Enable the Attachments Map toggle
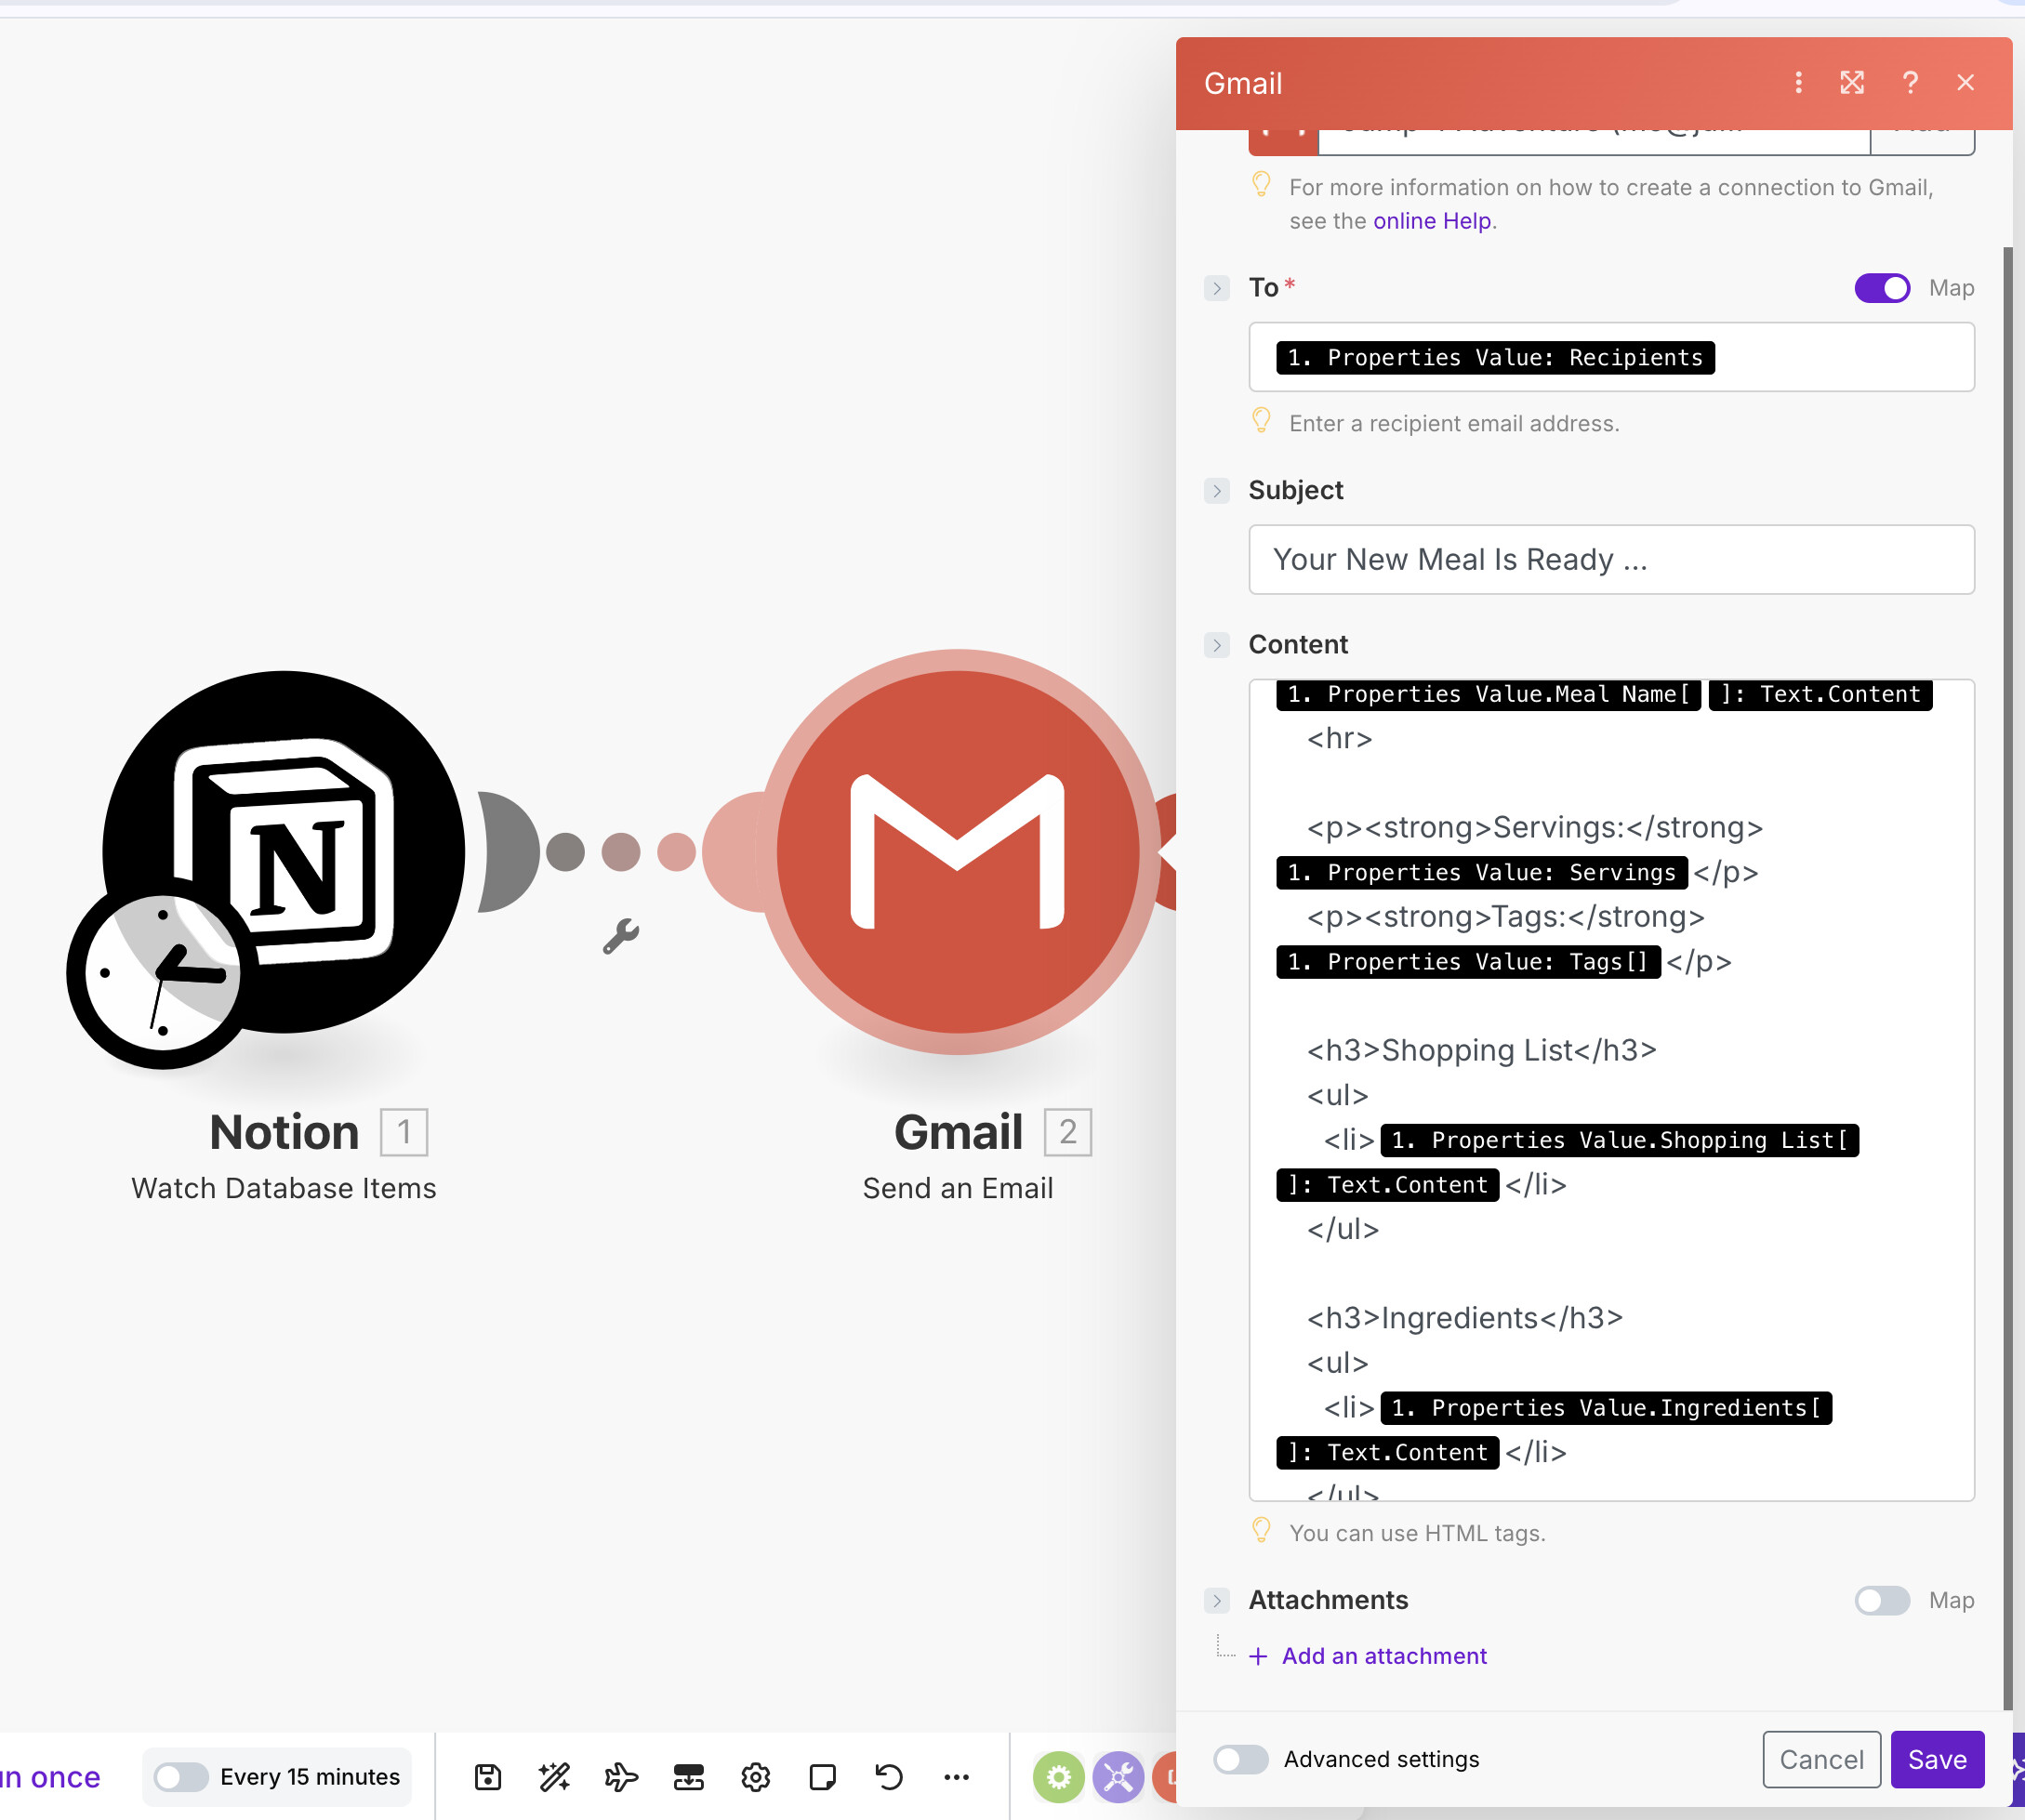Viewport: 2025px width, 1820px height. 1881,1600
